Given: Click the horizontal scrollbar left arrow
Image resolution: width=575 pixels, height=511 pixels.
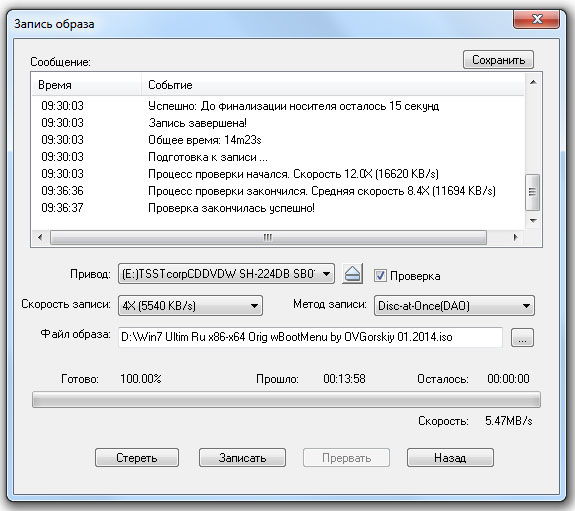Looking at the screenshot, I should pos(40,237).
